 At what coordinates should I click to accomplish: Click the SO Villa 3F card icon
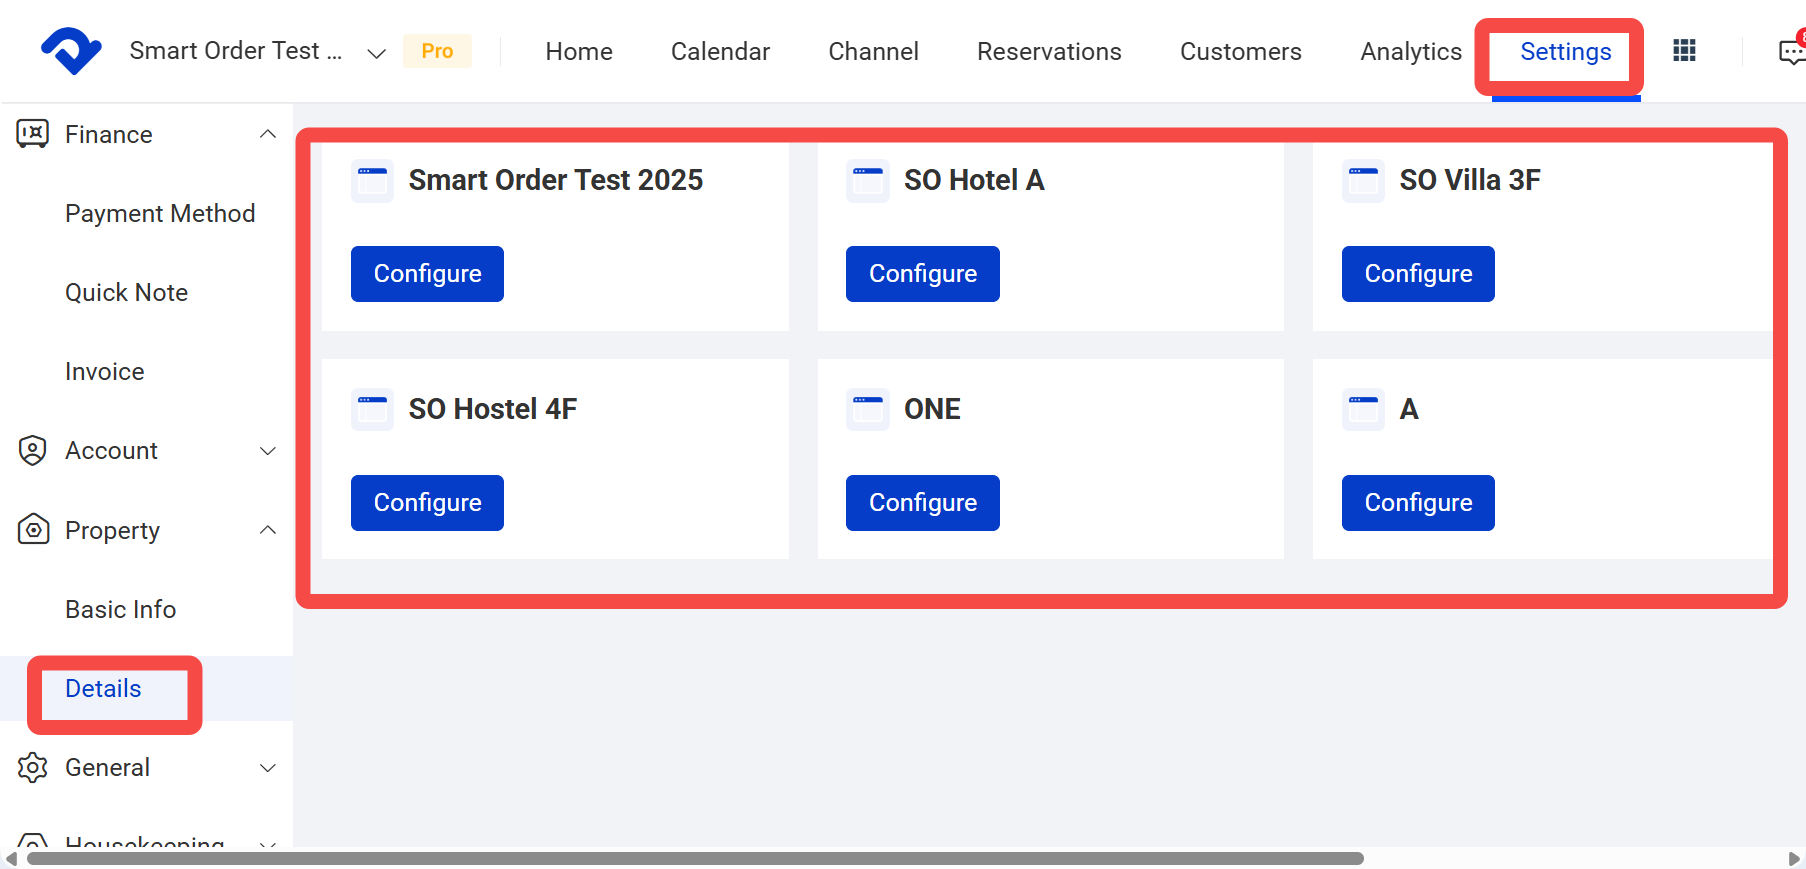point(1363,181)
